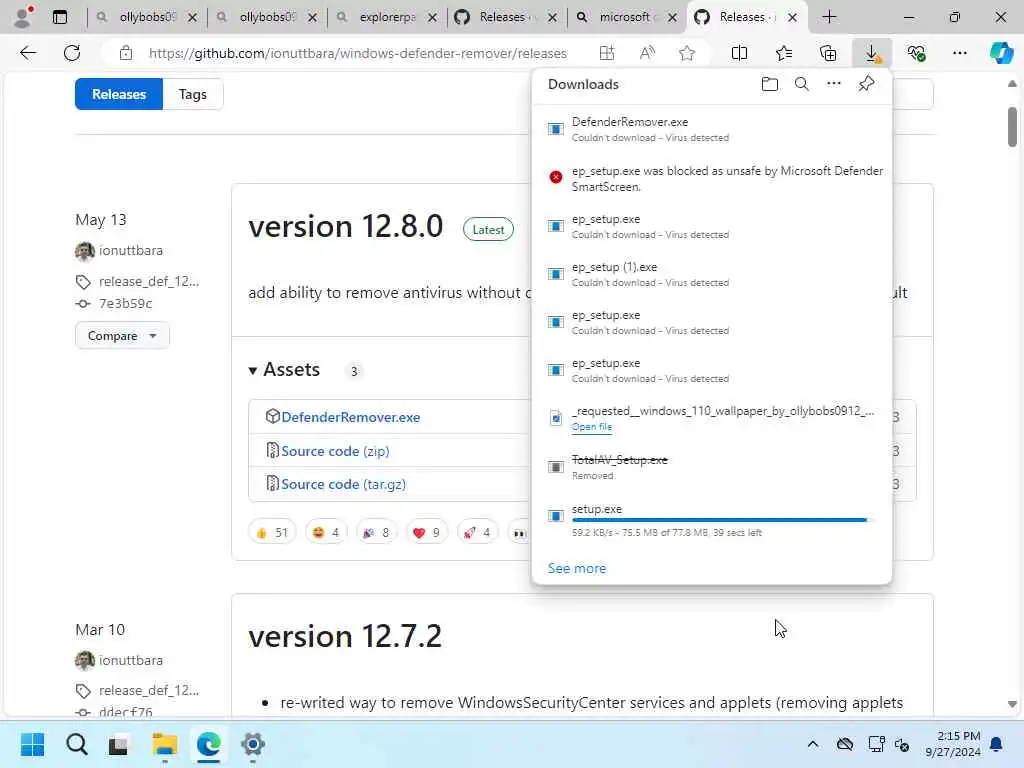The width and height of the screenshot is (1024, 768).
Task: Open the notifications bell
Action: click(x=996, y=744)
